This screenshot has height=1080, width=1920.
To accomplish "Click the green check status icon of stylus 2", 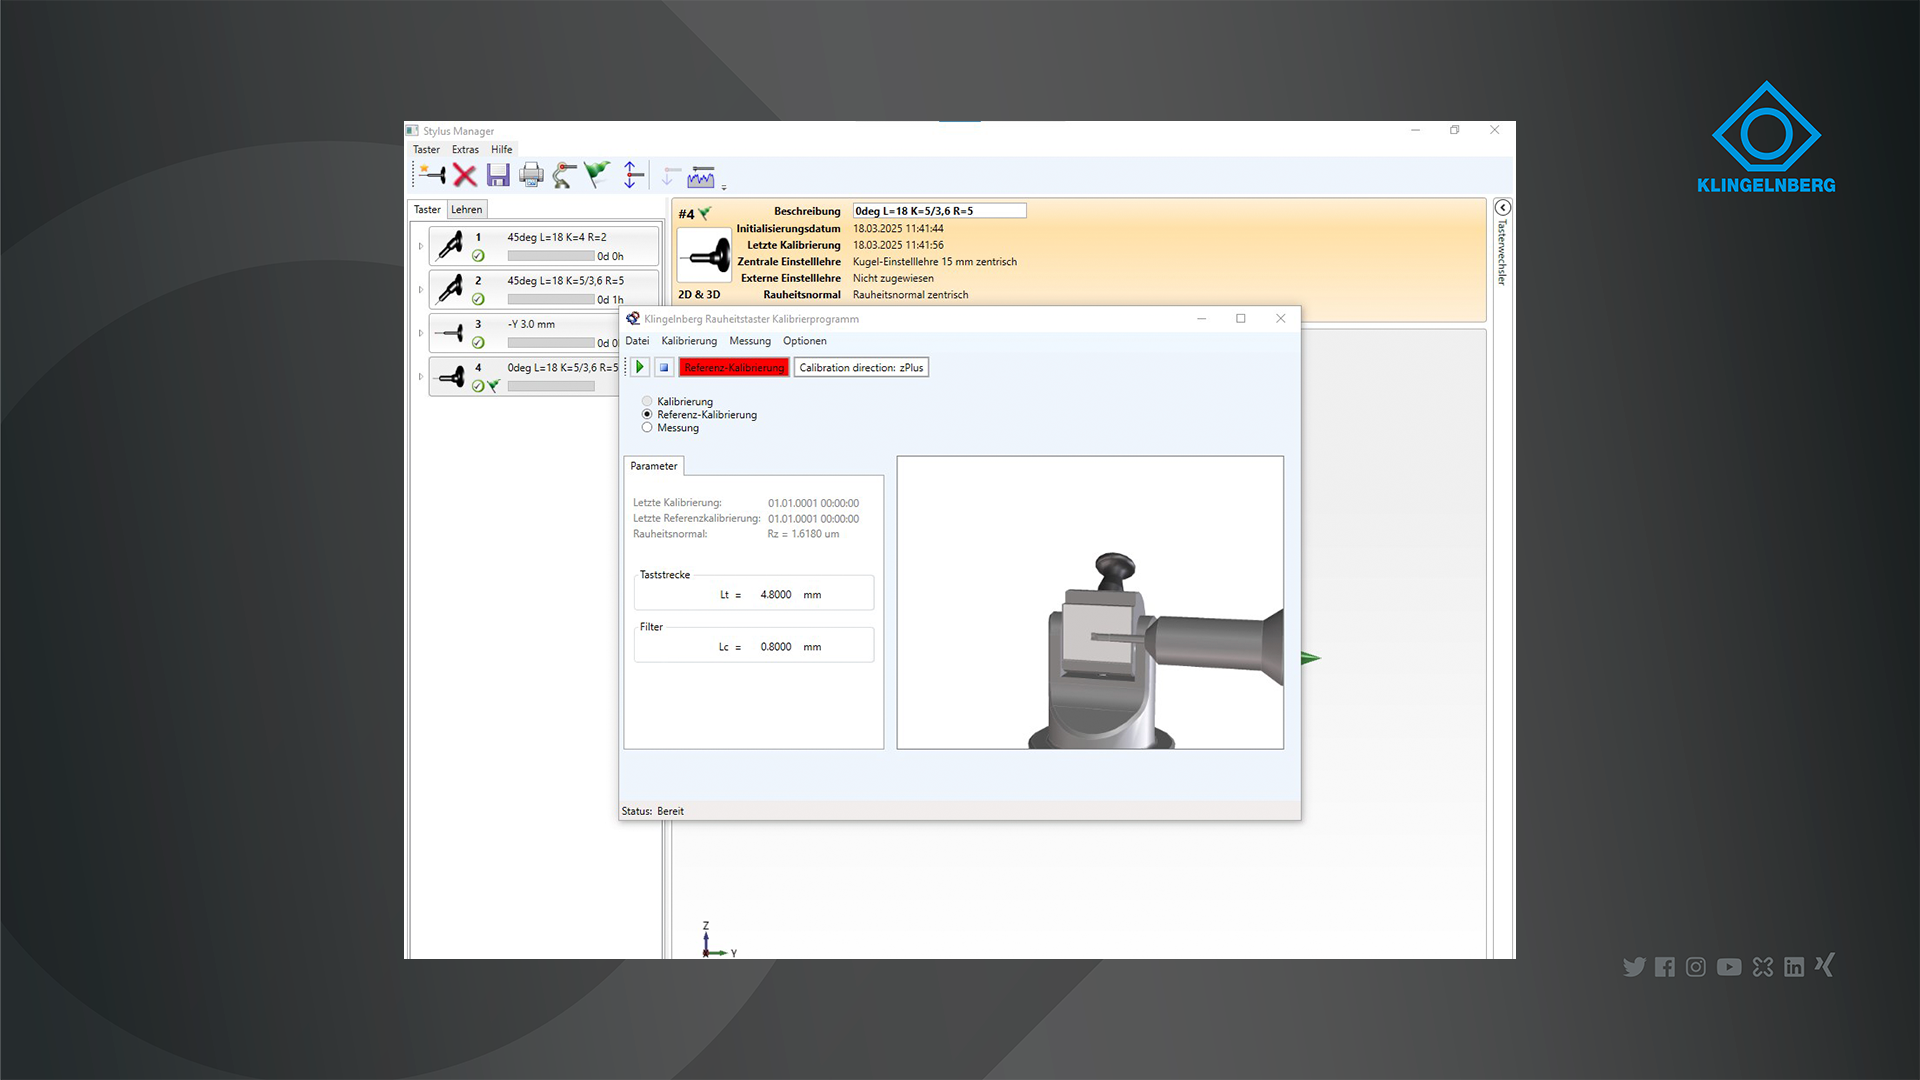I will pos(478,299).
